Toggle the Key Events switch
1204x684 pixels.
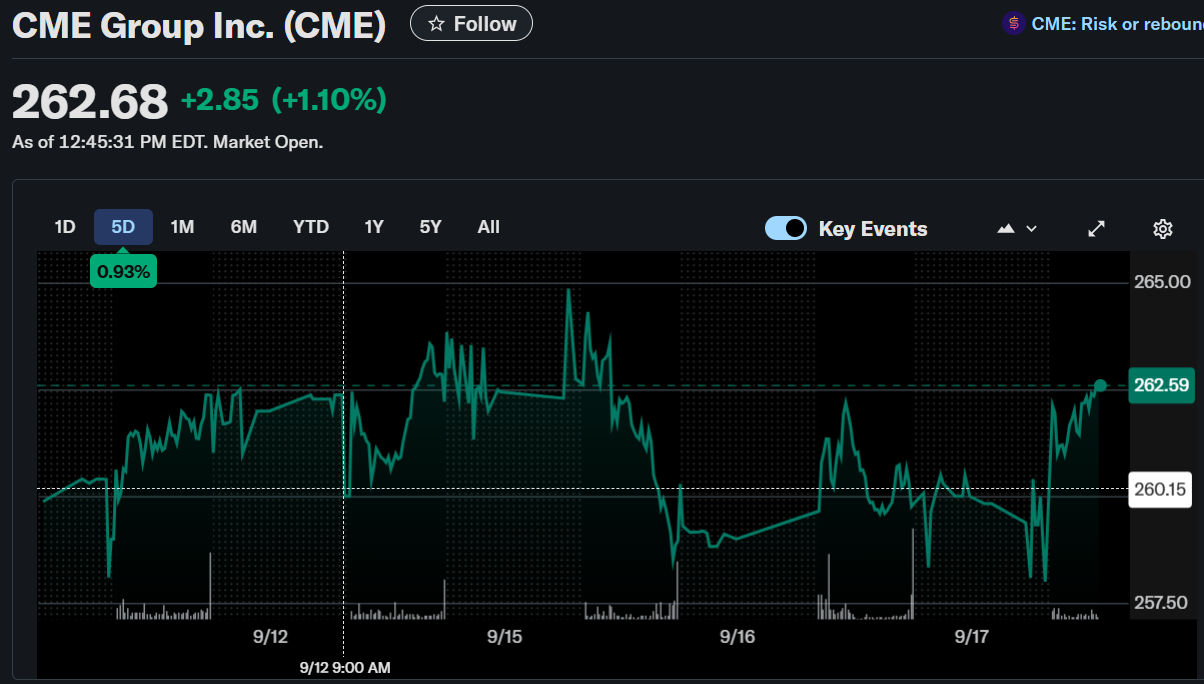[x=786, y=228]
